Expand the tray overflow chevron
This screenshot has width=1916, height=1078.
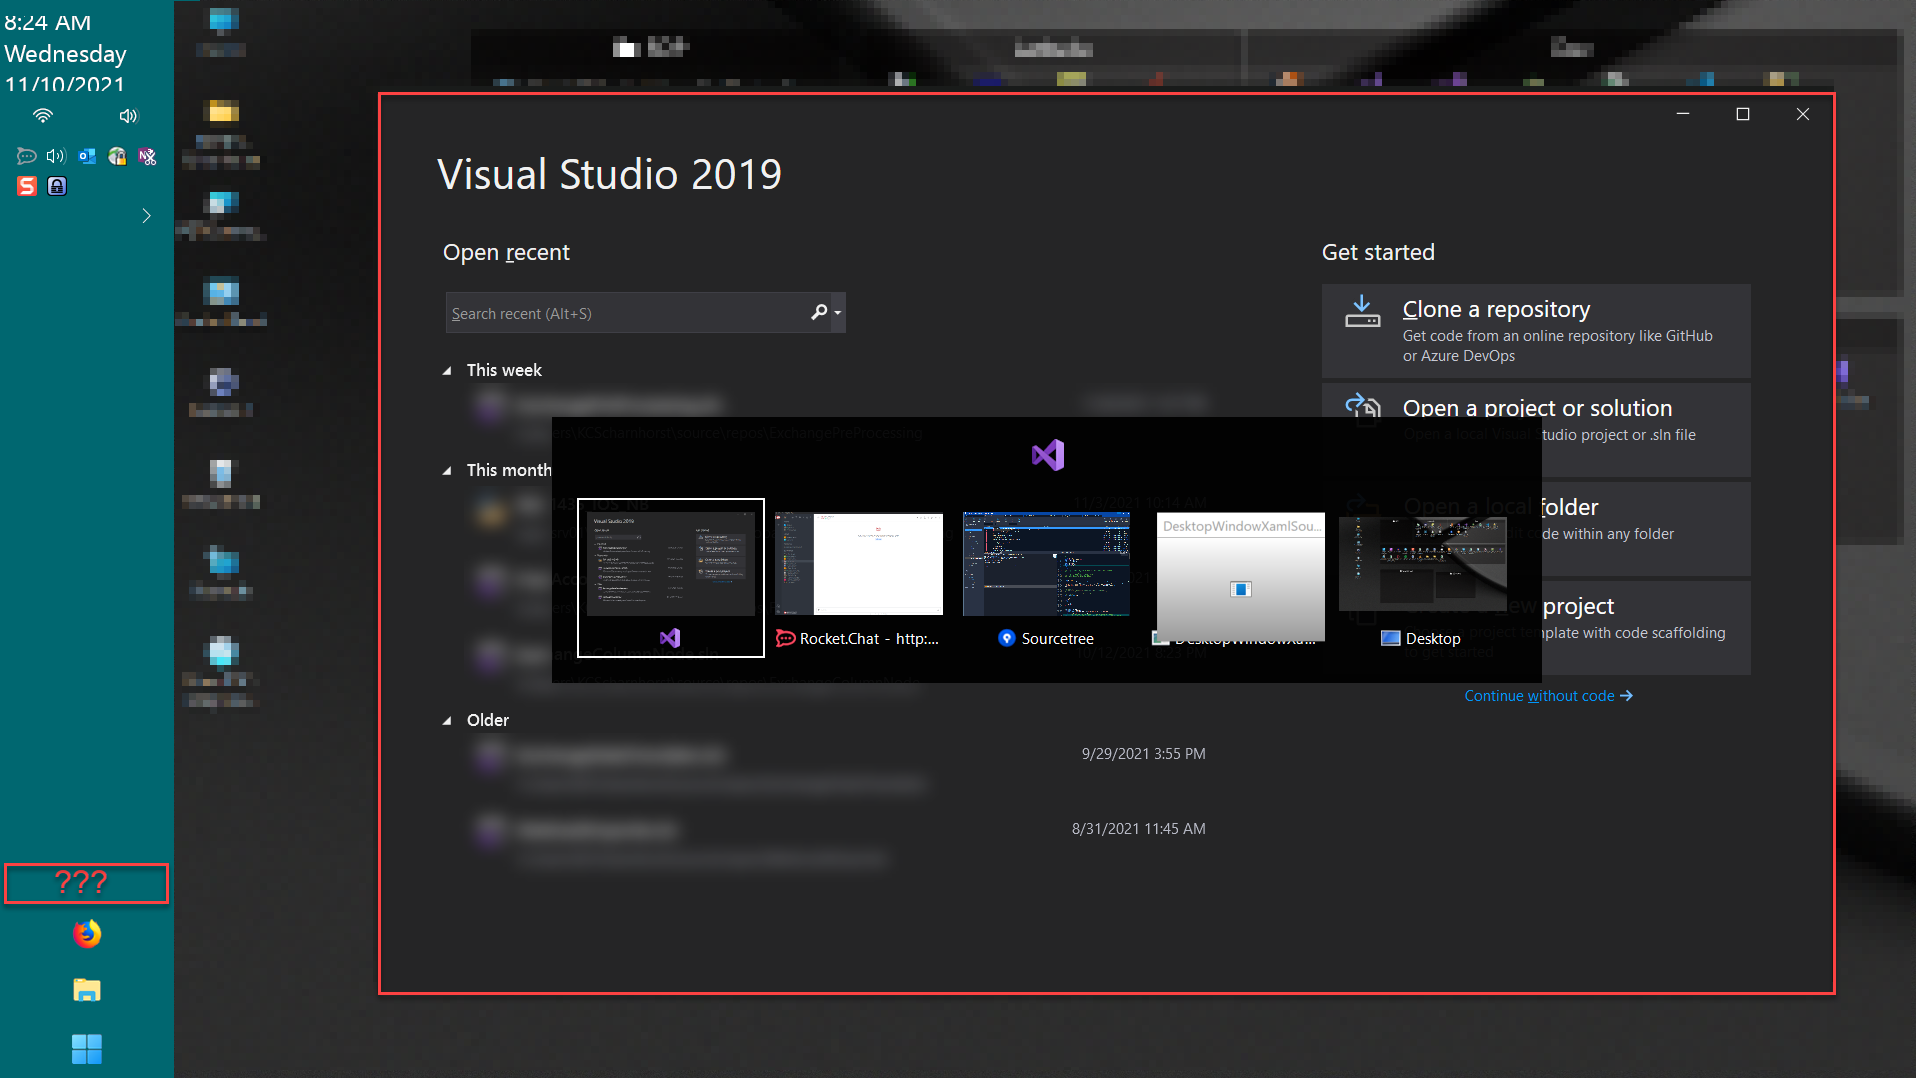point(146,216)
